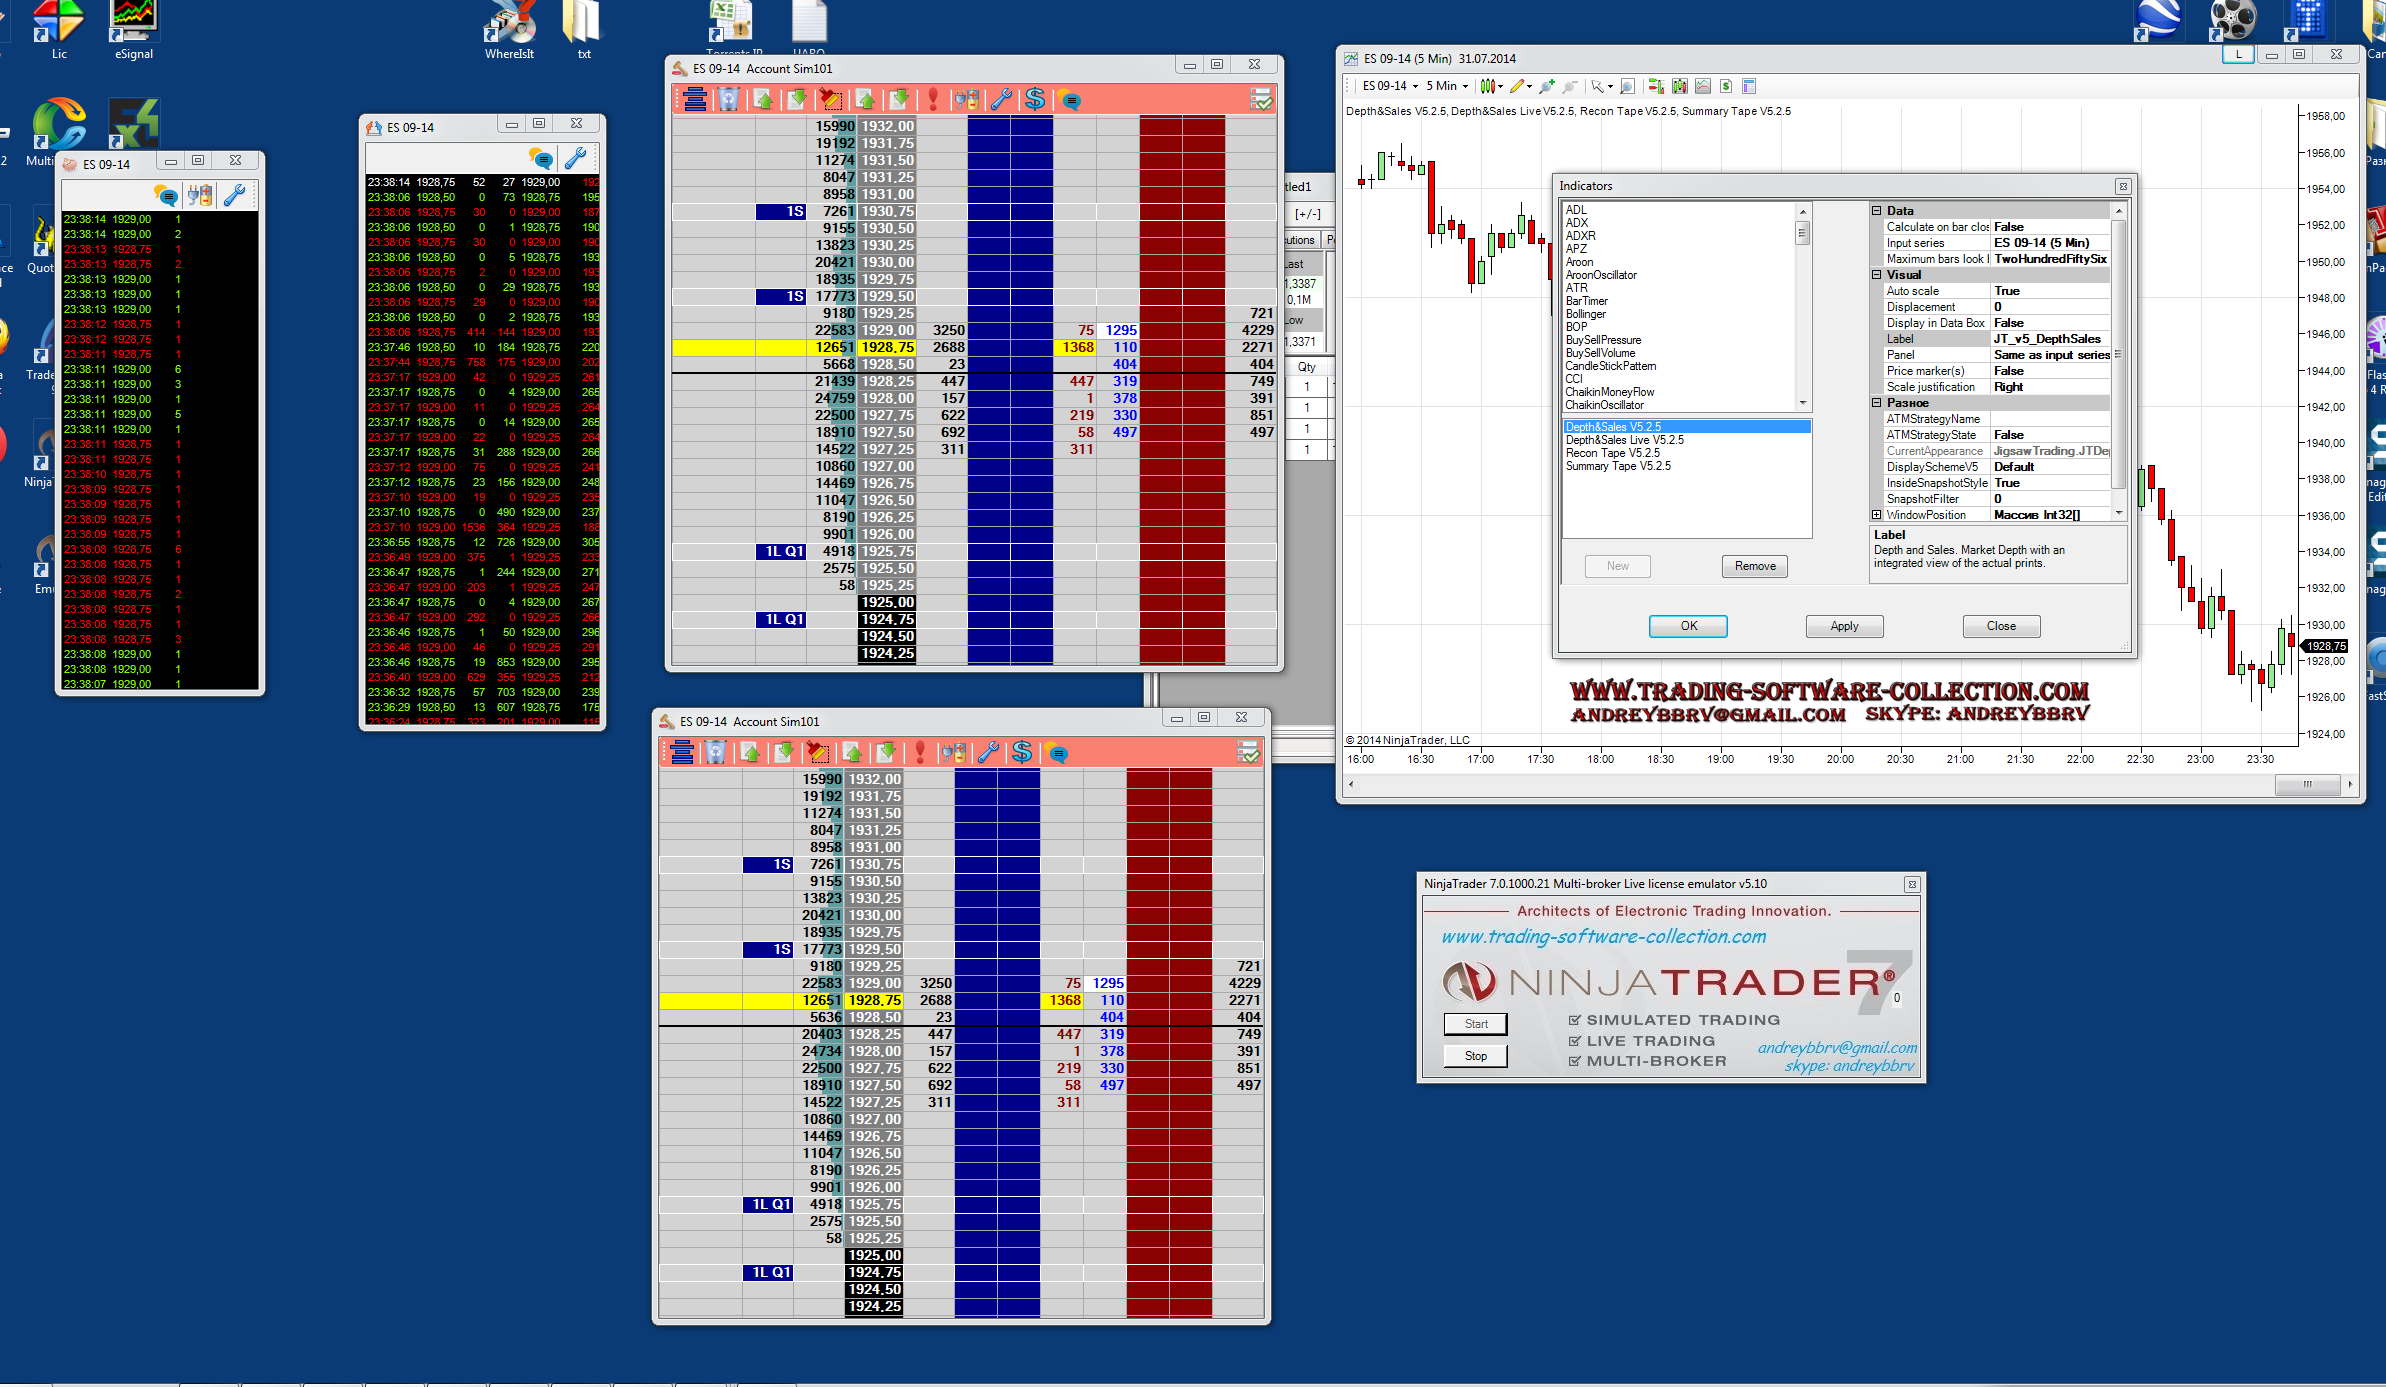Click the zoom in magnifier icon
This screenshot has width=2386, height=1387.
1547,86
